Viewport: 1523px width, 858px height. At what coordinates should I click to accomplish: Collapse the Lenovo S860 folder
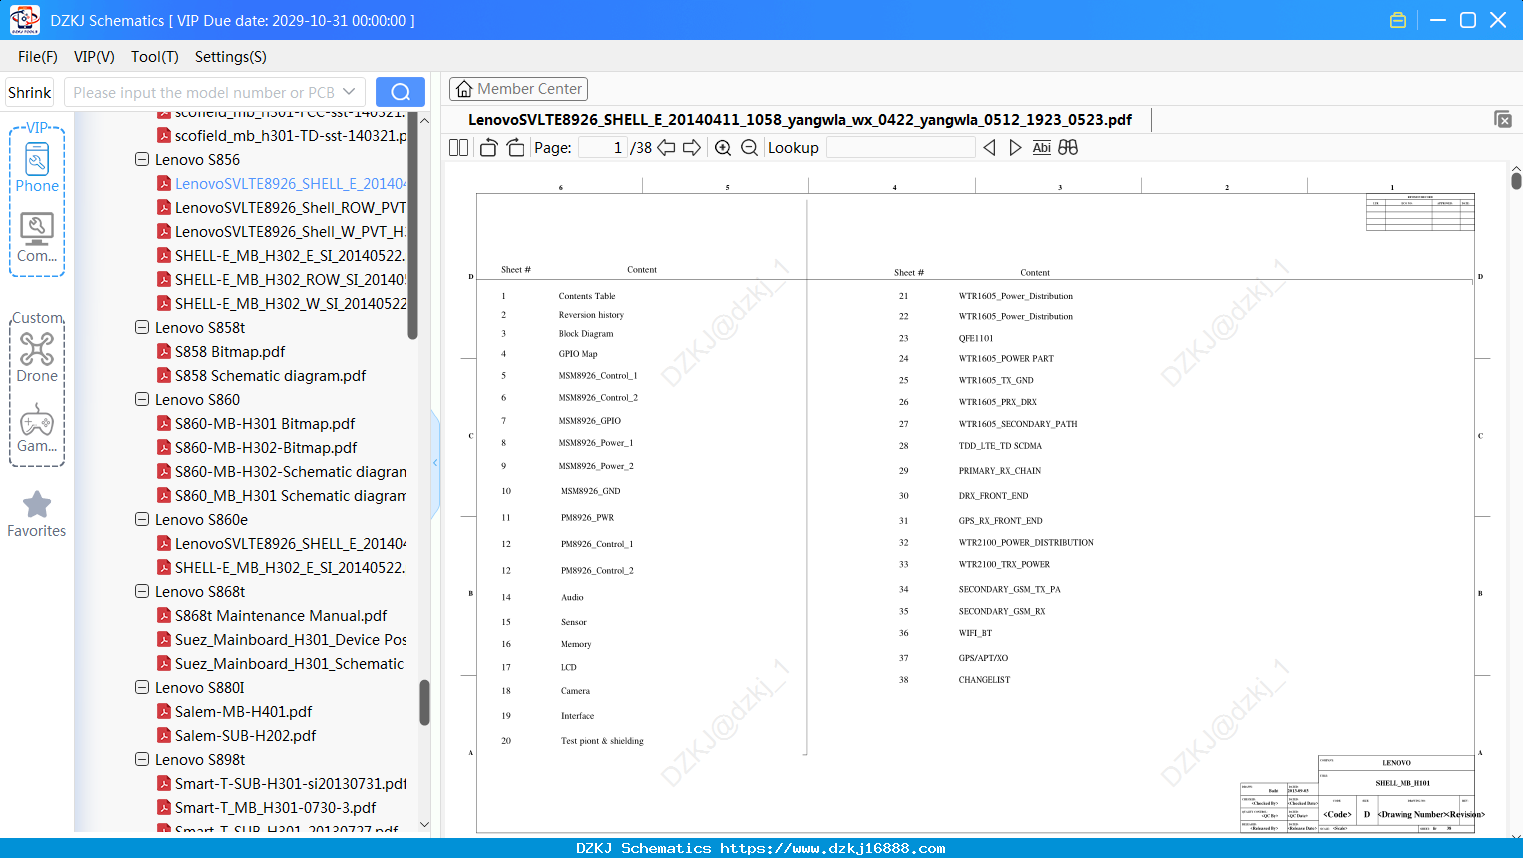(142, 400)
